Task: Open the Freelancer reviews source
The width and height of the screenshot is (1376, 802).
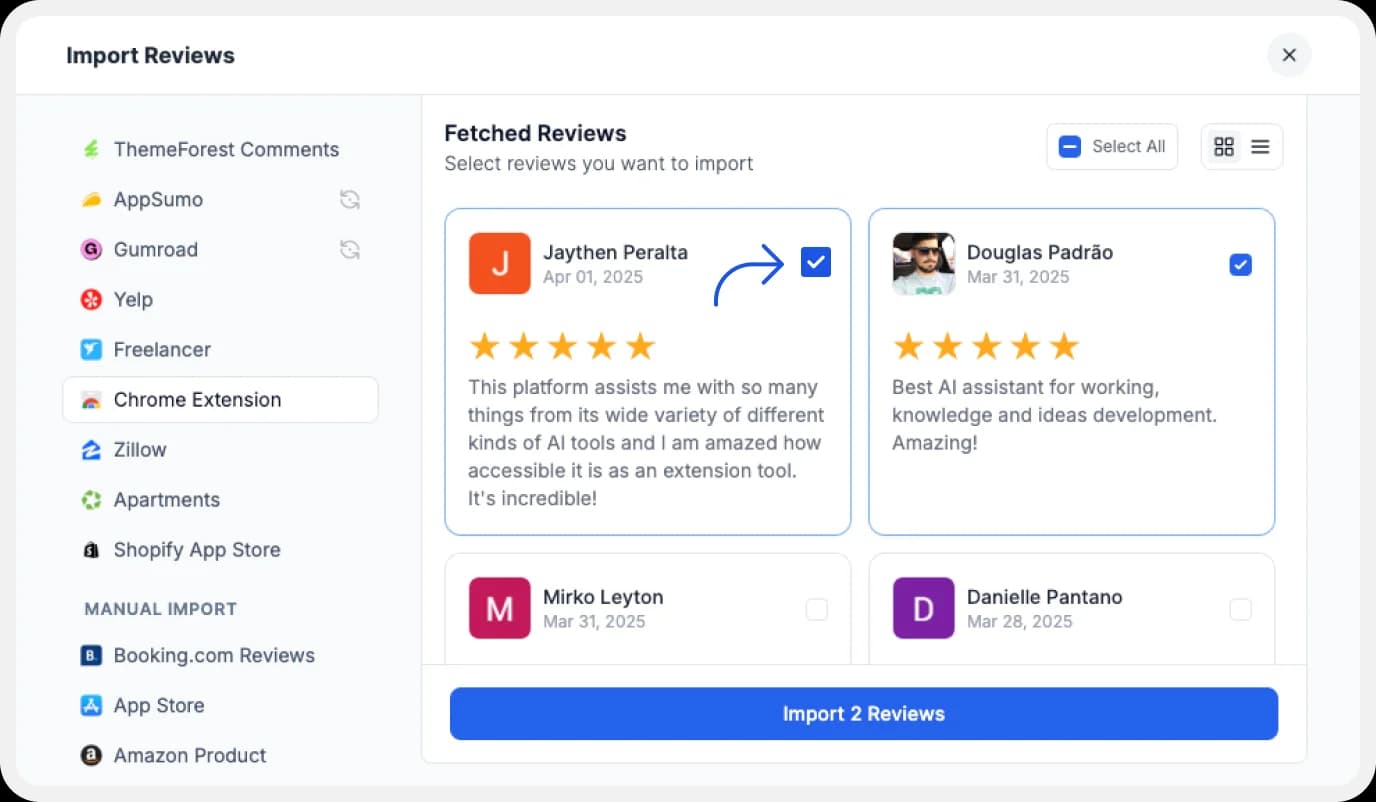Action: [x=162, y=349]
